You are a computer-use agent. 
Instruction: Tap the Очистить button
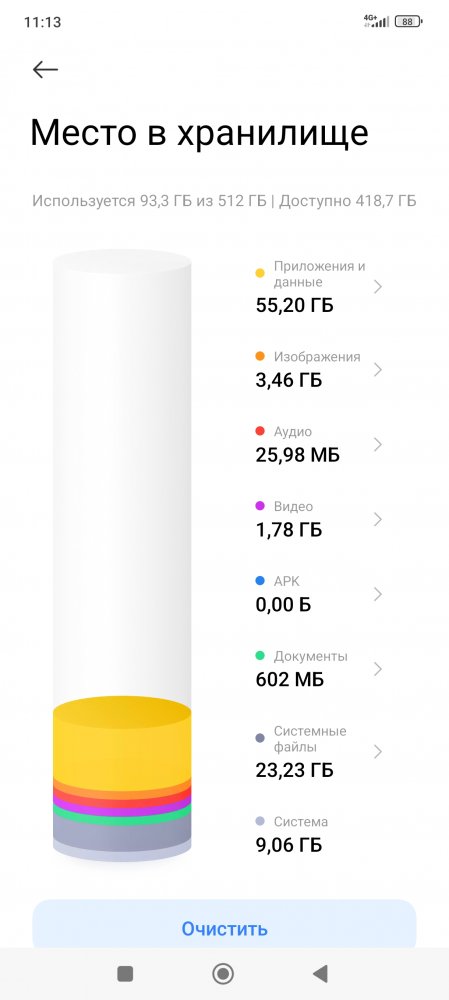[224, 928]
